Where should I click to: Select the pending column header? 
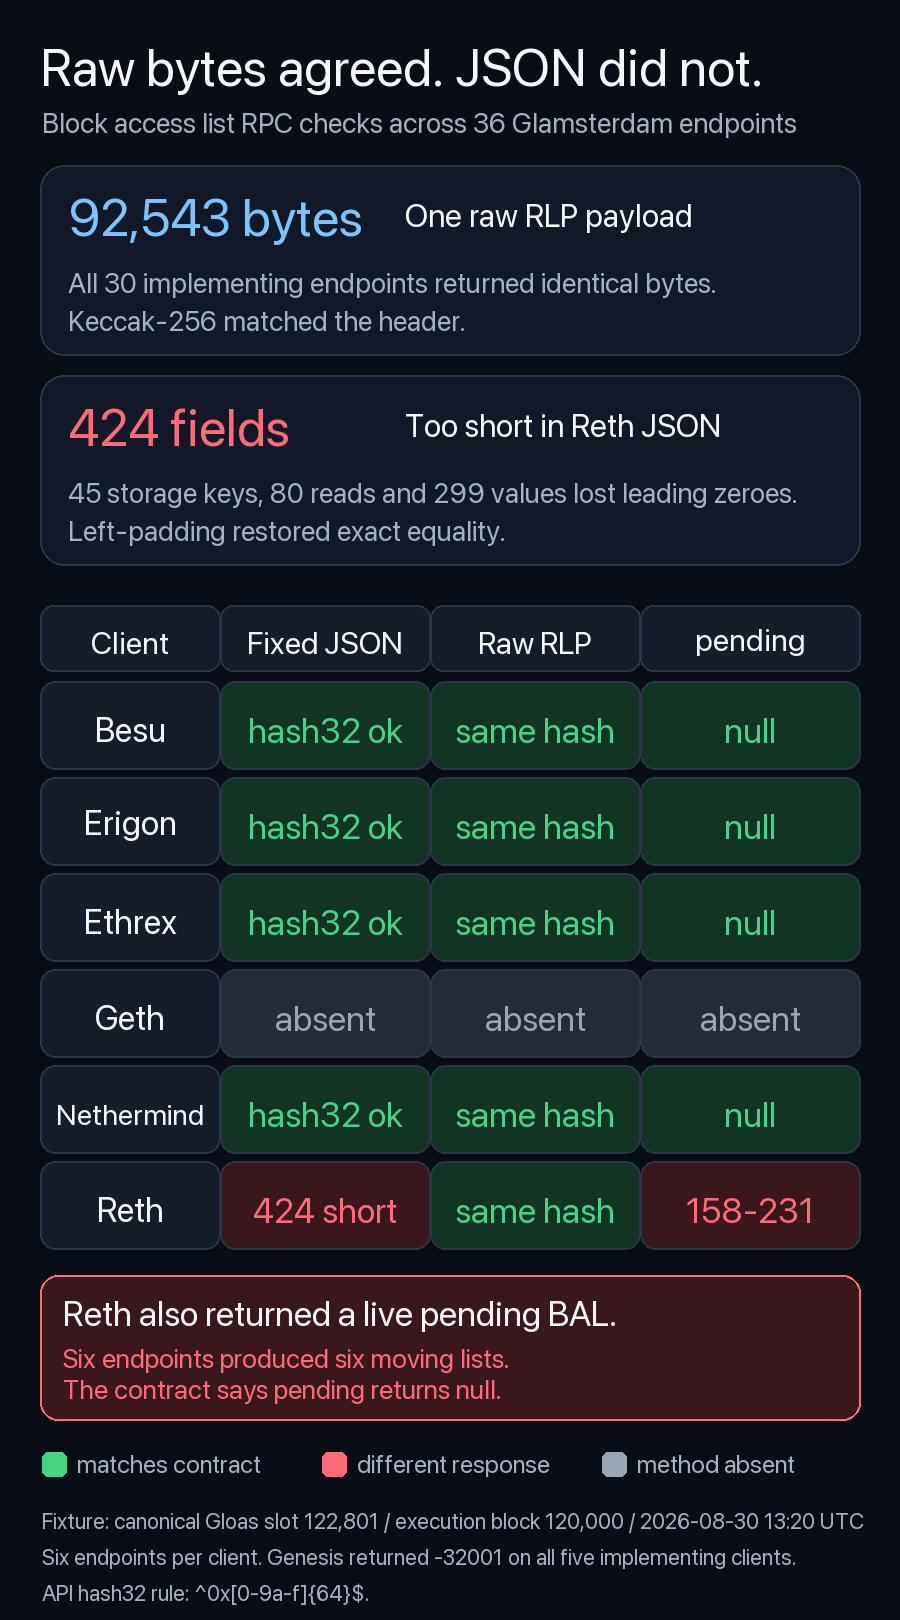pyautogui.click(x=750, y=639)
